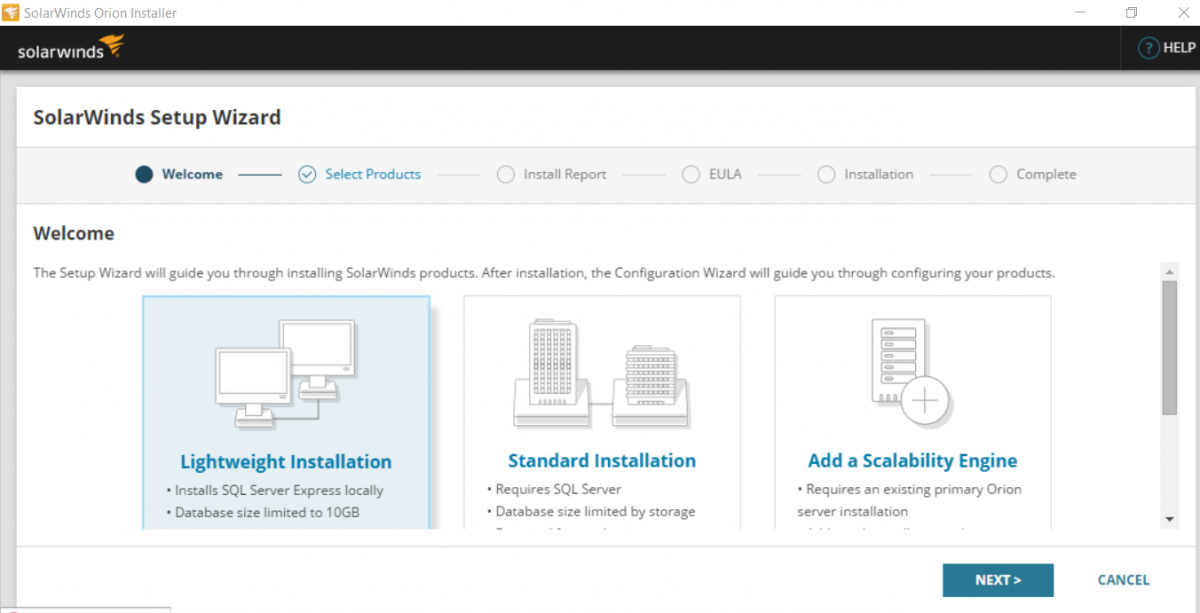The height and width of the screenshot is (613, 1200).
Task: Click the vertical scrollbar thumb
Action: tap(1169, 346)
